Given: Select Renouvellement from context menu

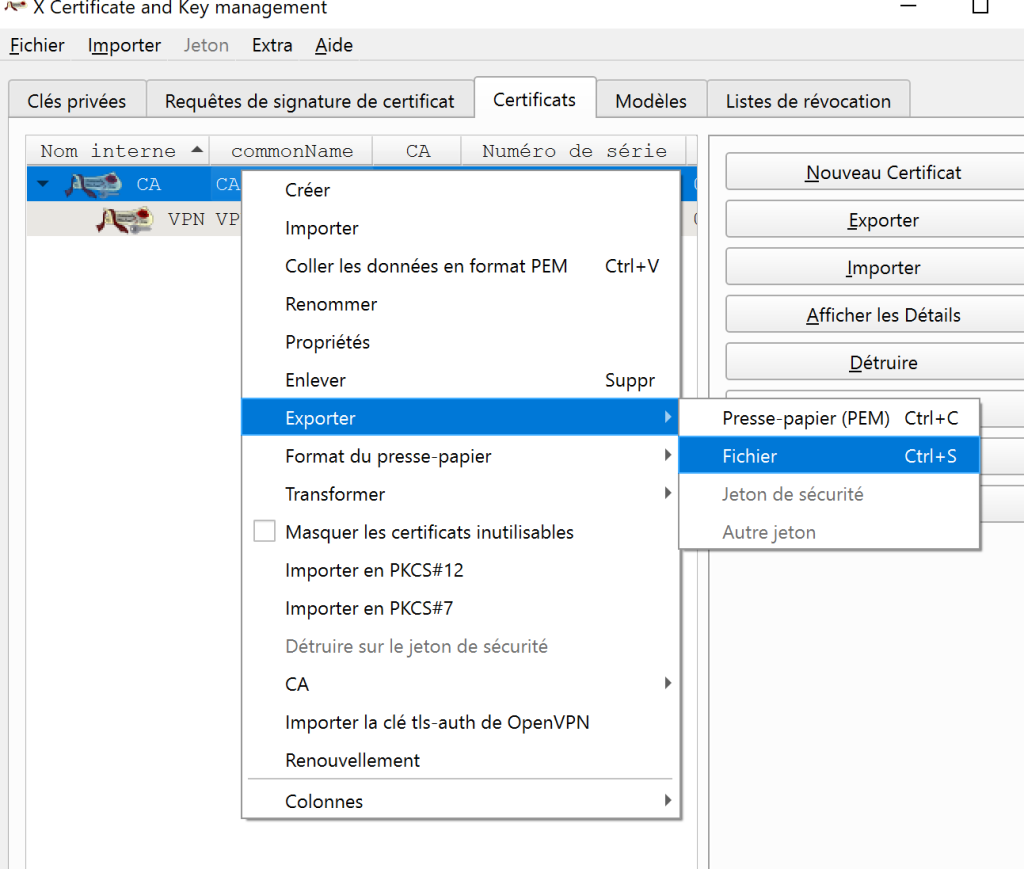Looking at the screenshot, I should (352, 760).
